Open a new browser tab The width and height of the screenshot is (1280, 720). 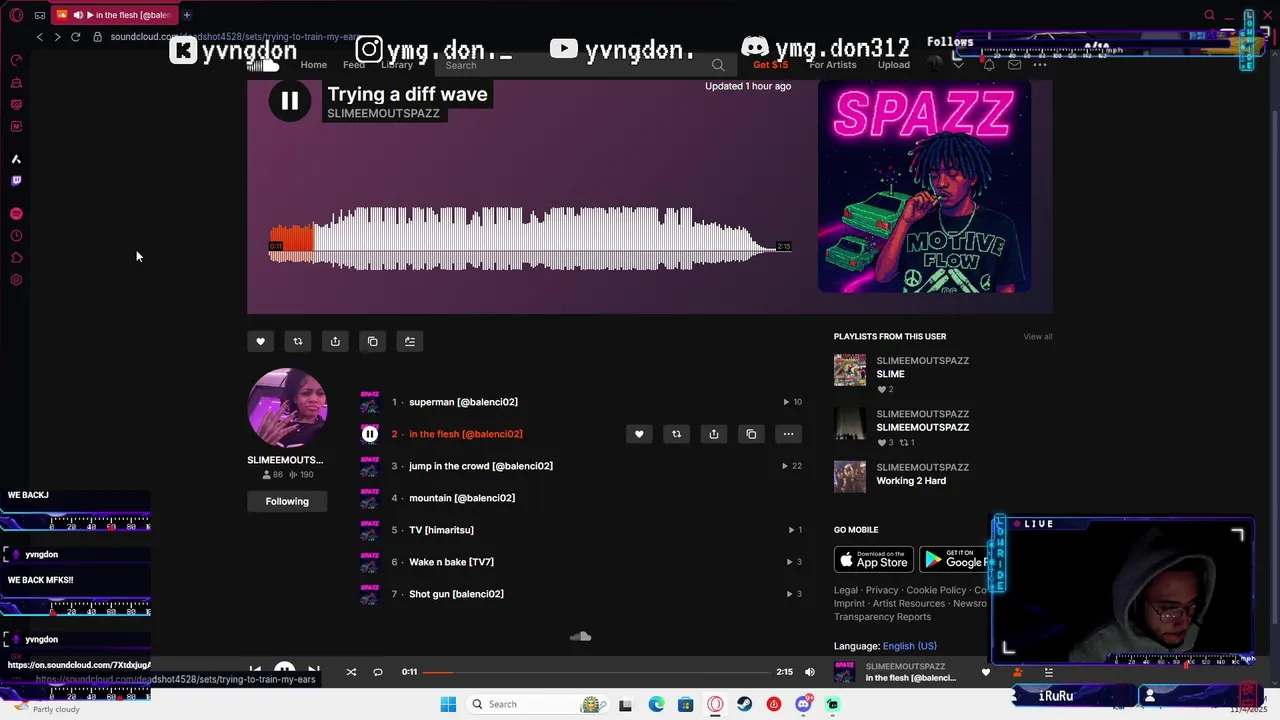tap(187, 15)
